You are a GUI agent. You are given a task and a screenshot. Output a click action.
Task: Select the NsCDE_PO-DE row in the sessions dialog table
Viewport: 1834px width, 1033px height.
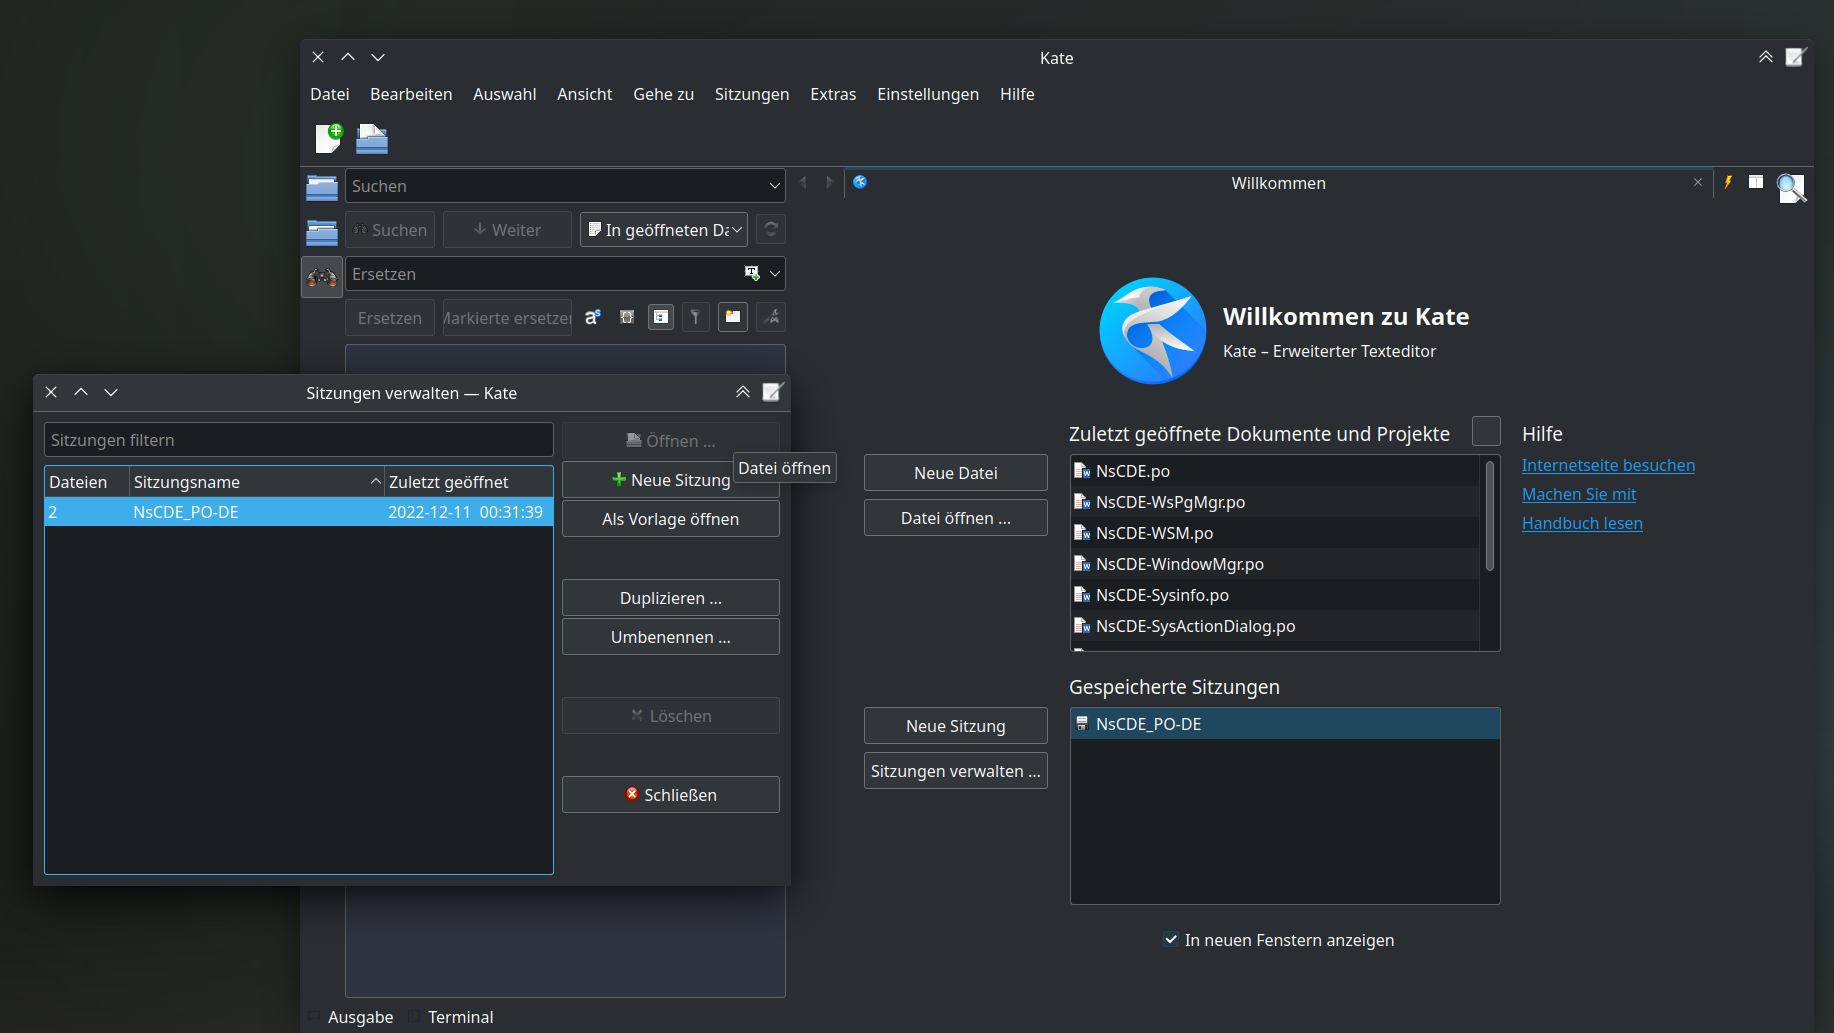click(x=299, y=512)
